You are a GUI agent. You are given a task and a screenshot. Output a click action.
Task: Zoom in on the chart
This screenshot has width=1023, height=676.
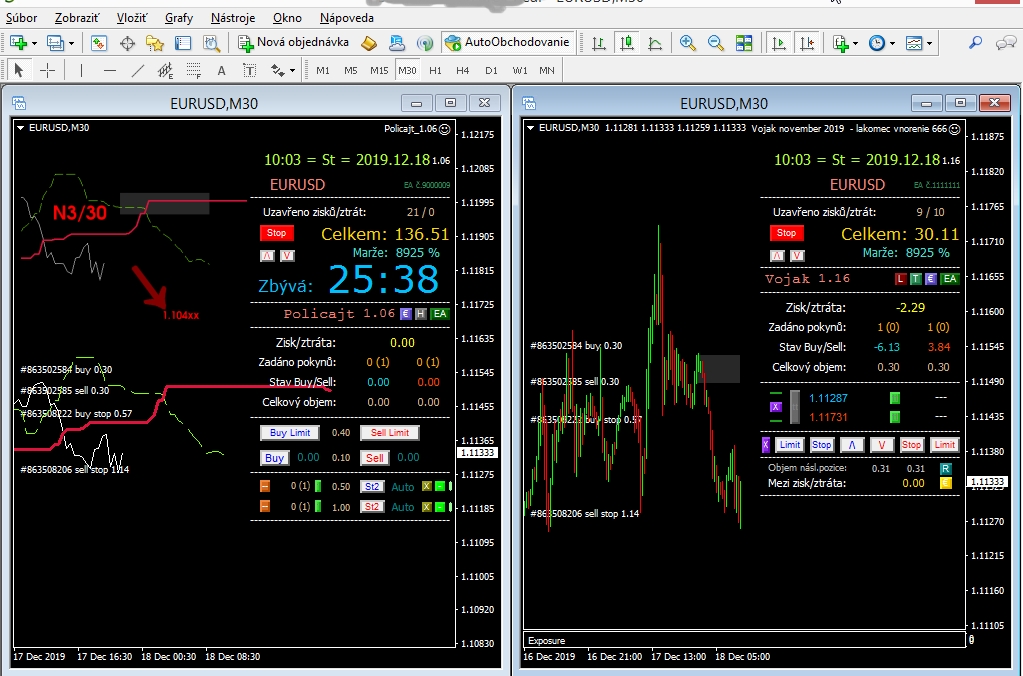click(687, 43)
